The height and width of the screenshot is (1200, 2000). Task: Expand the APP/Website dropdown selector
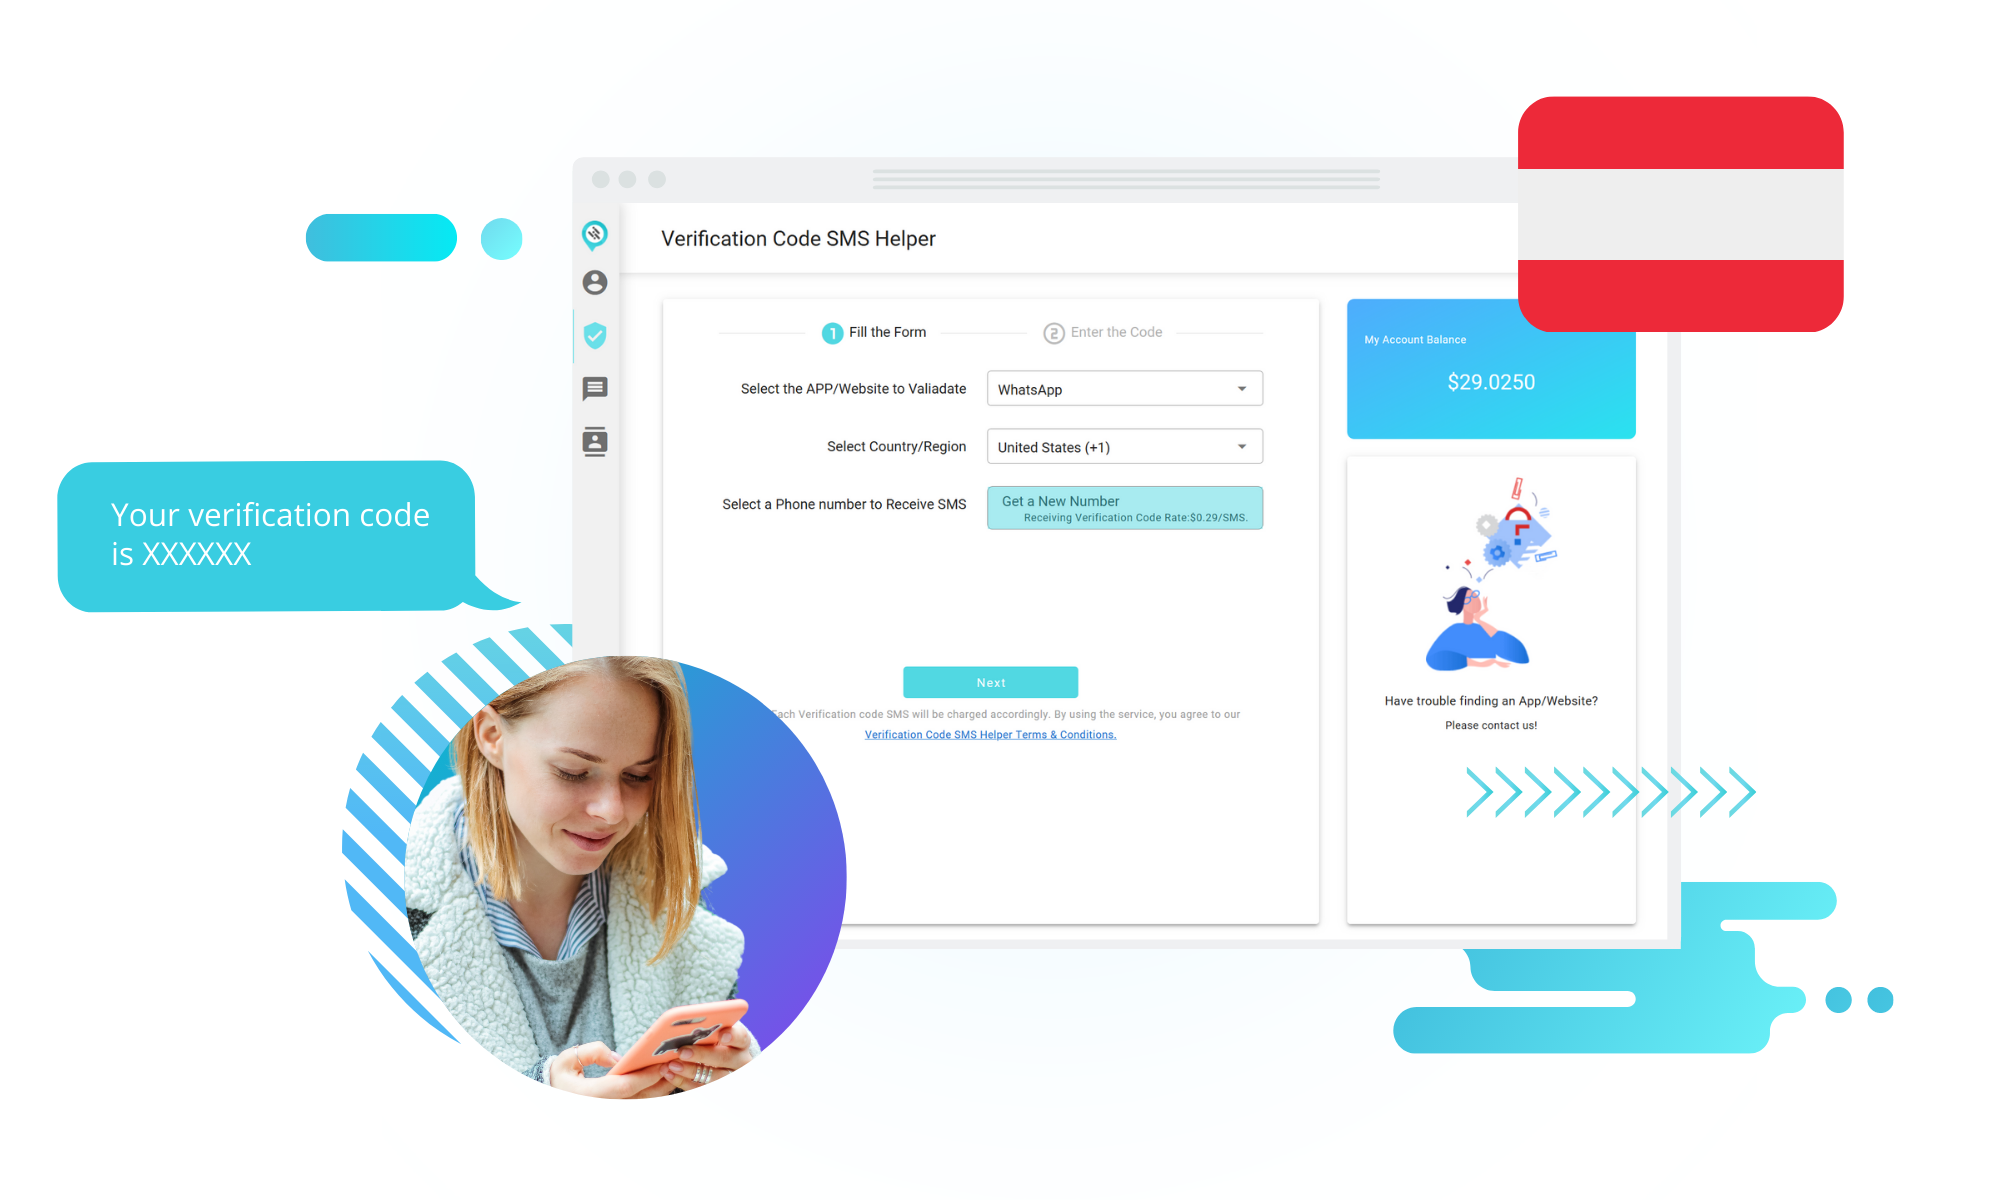point(1240,387)
